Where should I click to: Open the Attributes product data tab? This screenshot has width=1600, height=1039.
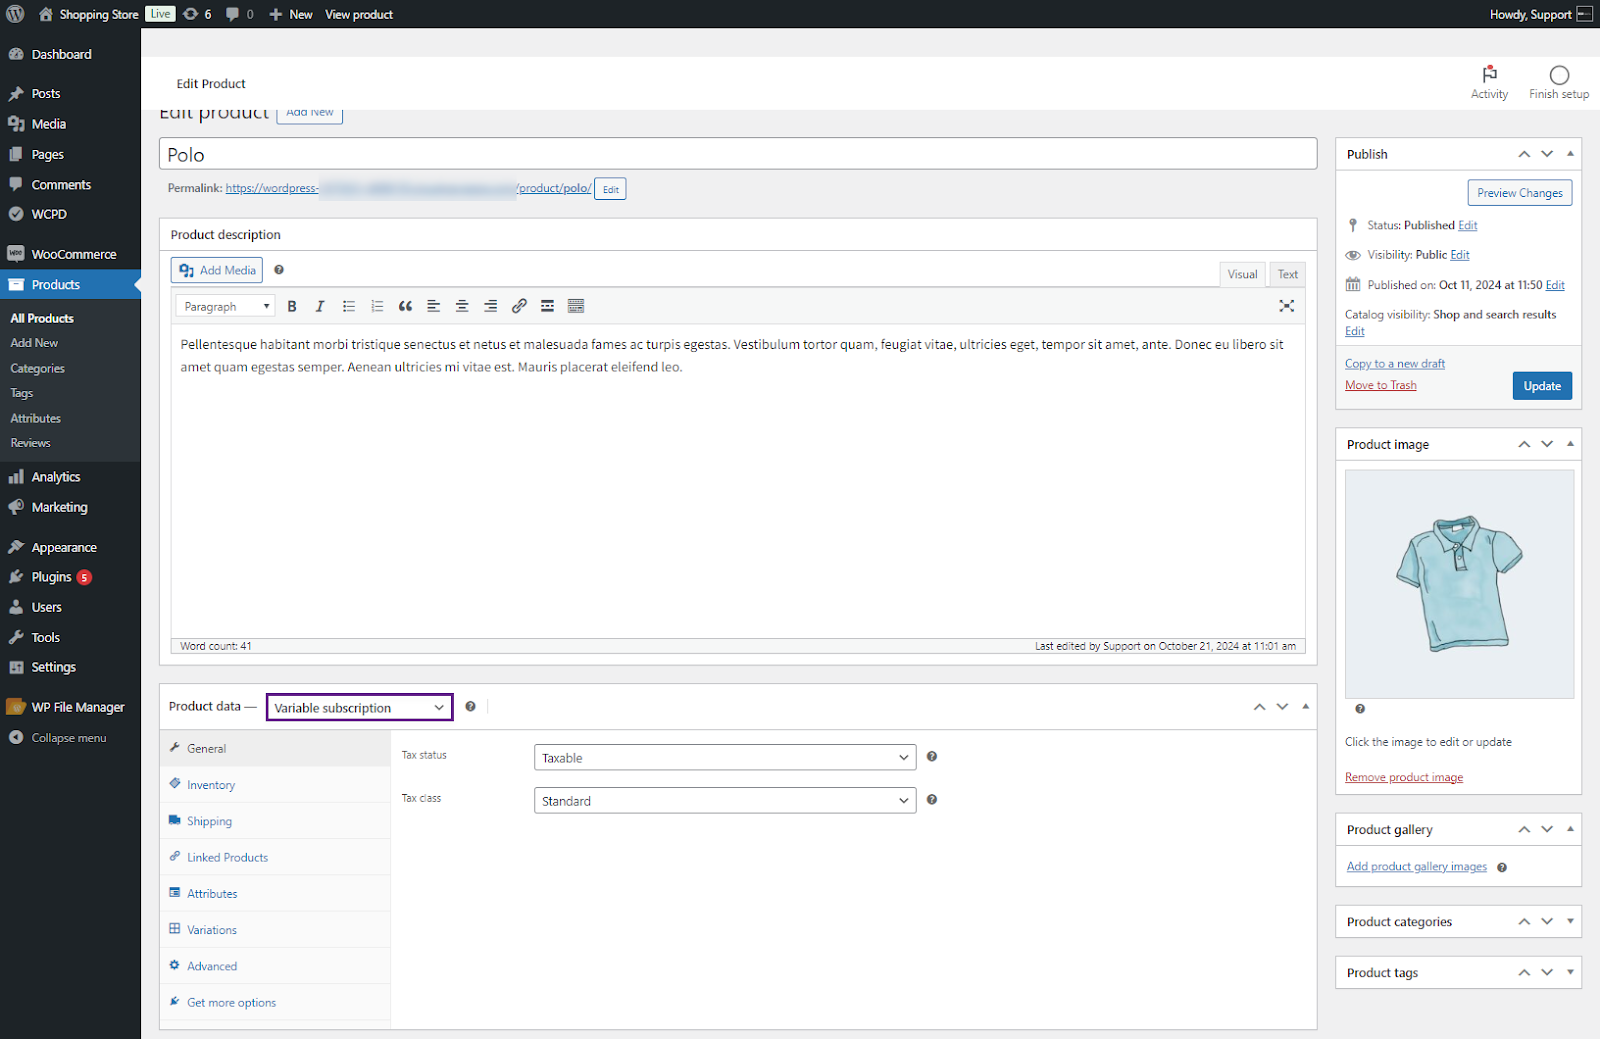[275, 893]
